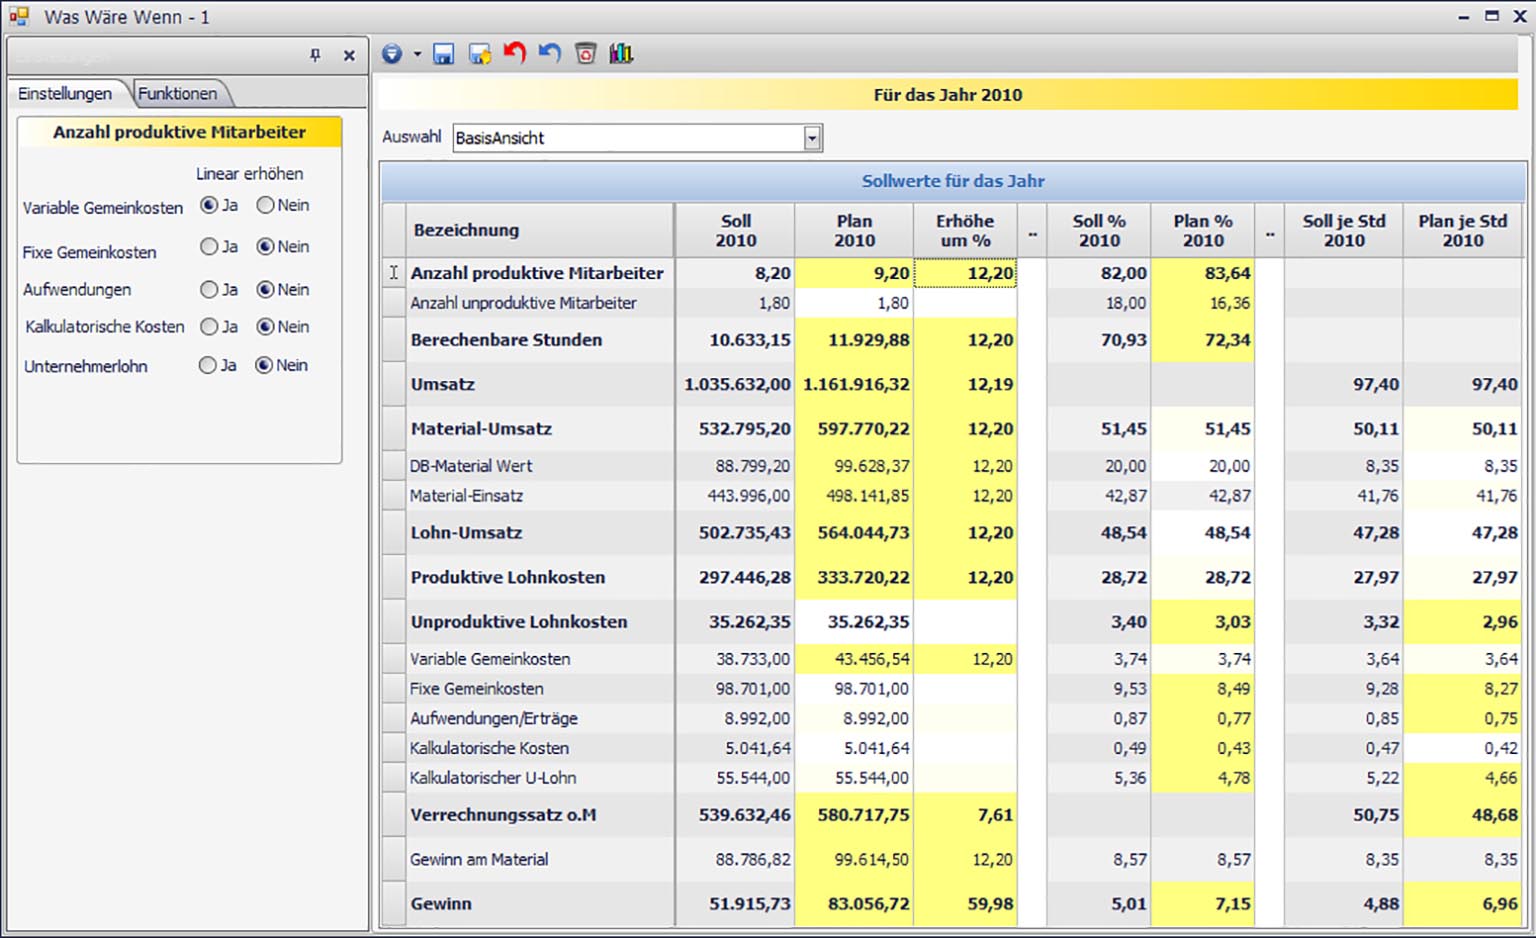Open the Auswahl BasisAnsicht dropdown
Screen dimensions: 1536x938
[x=812, y=138]
